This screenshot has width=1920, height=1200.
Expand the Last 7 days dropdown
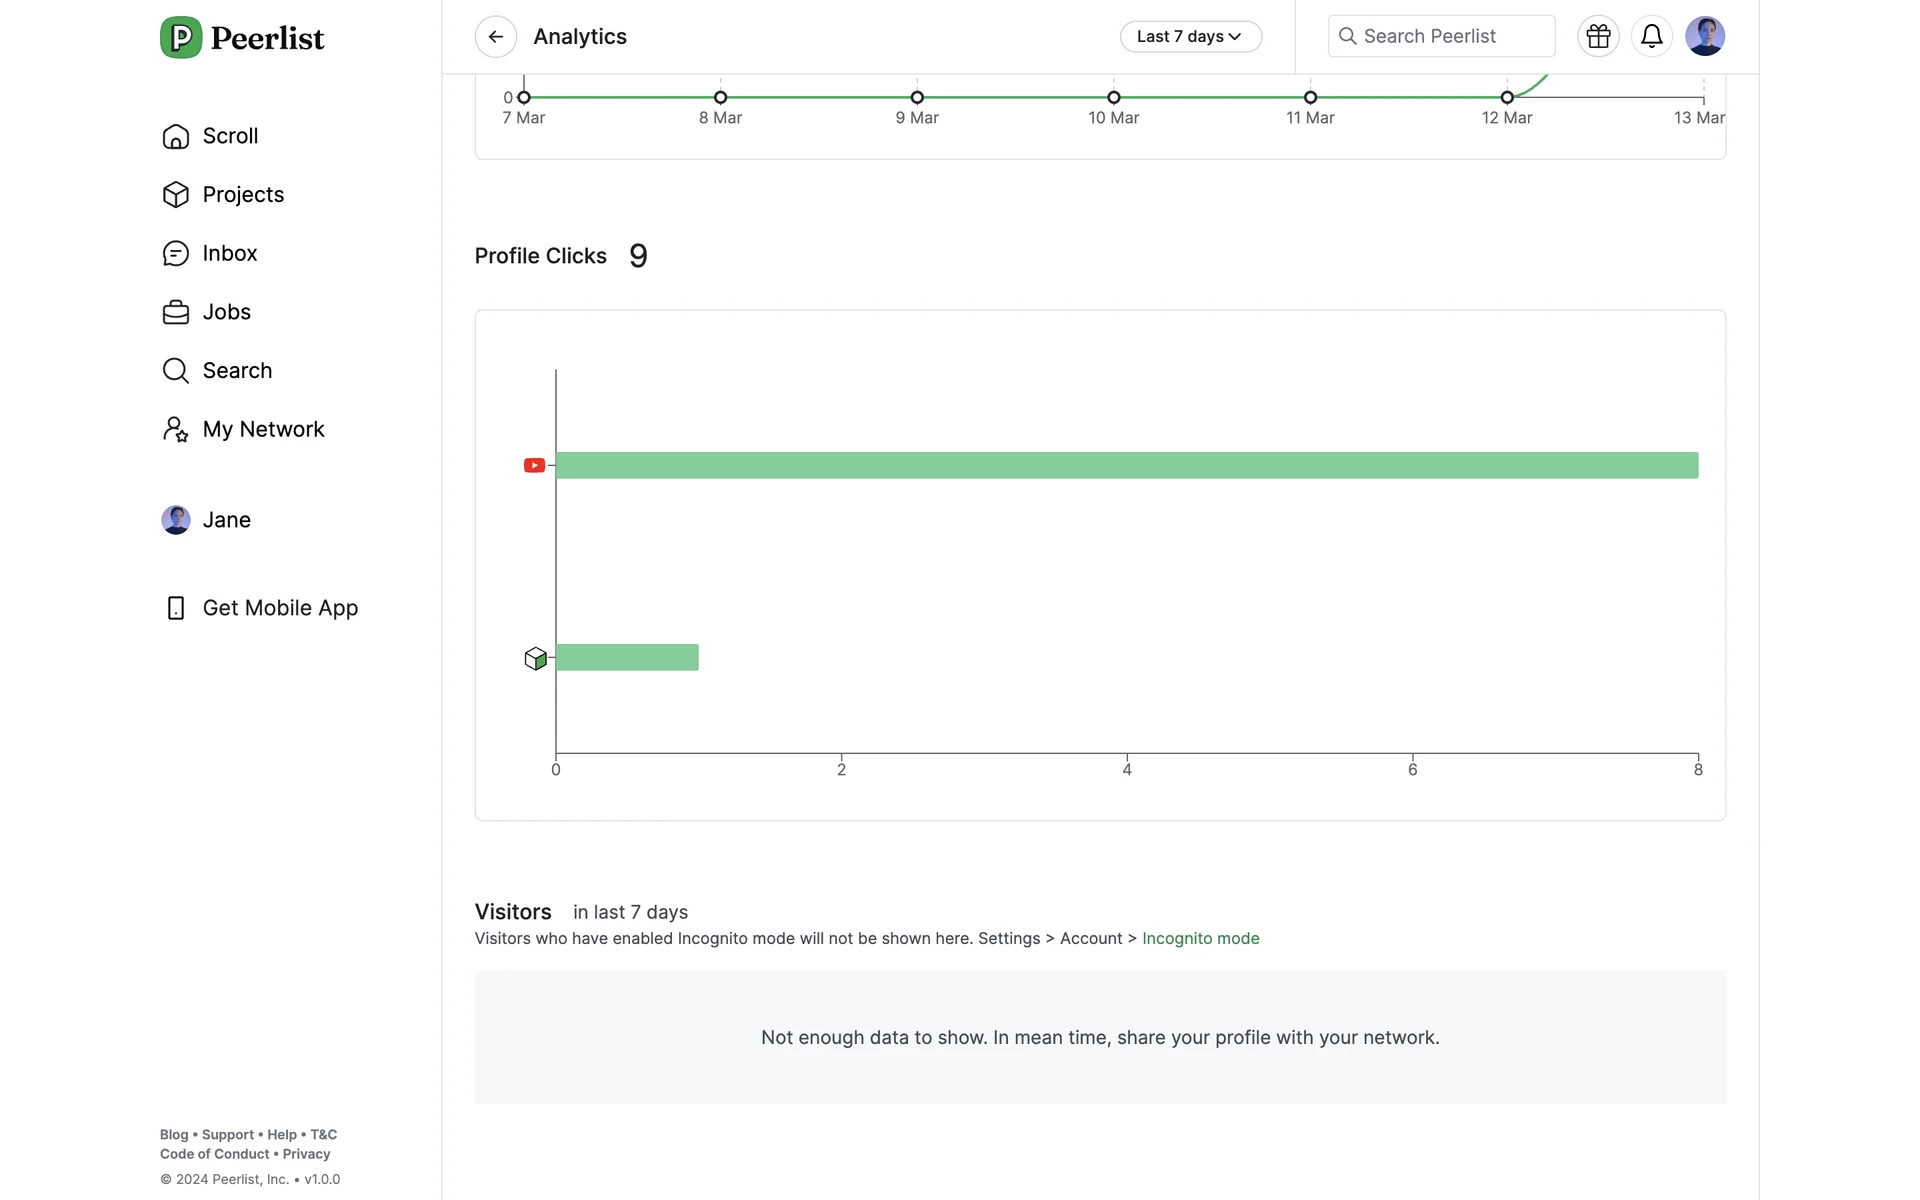(1190, 37)
